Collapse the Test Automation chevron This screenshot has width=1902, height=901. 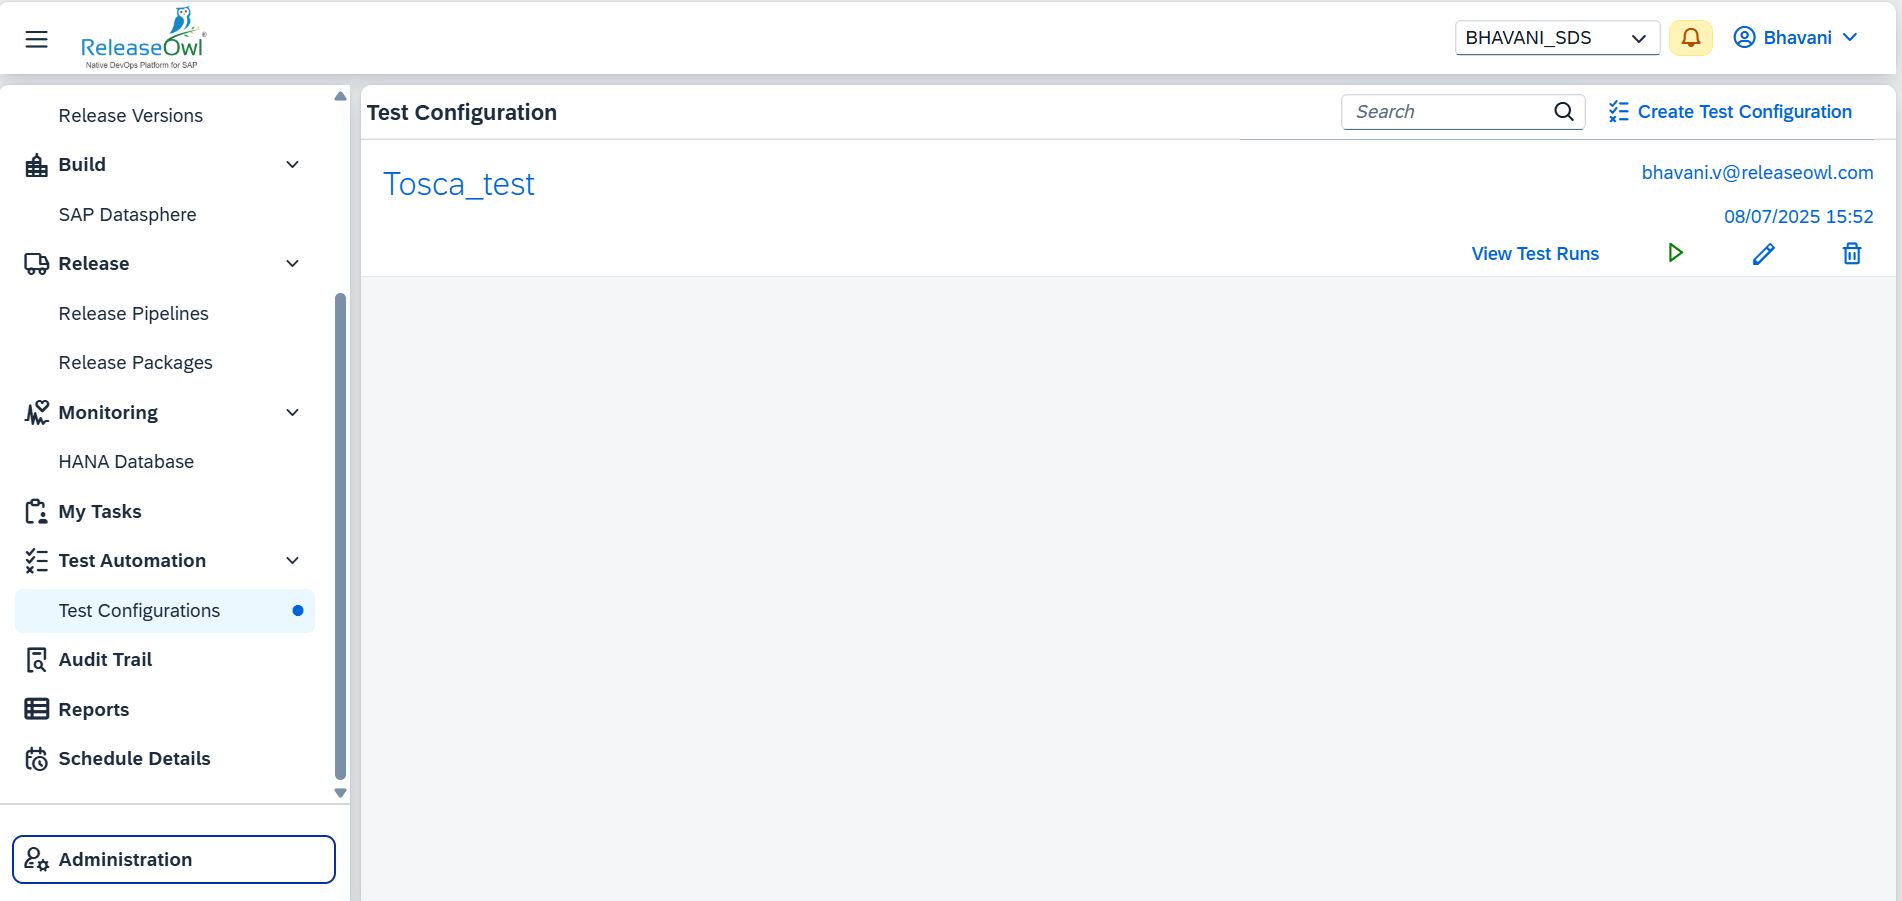[x=292, y=561]
